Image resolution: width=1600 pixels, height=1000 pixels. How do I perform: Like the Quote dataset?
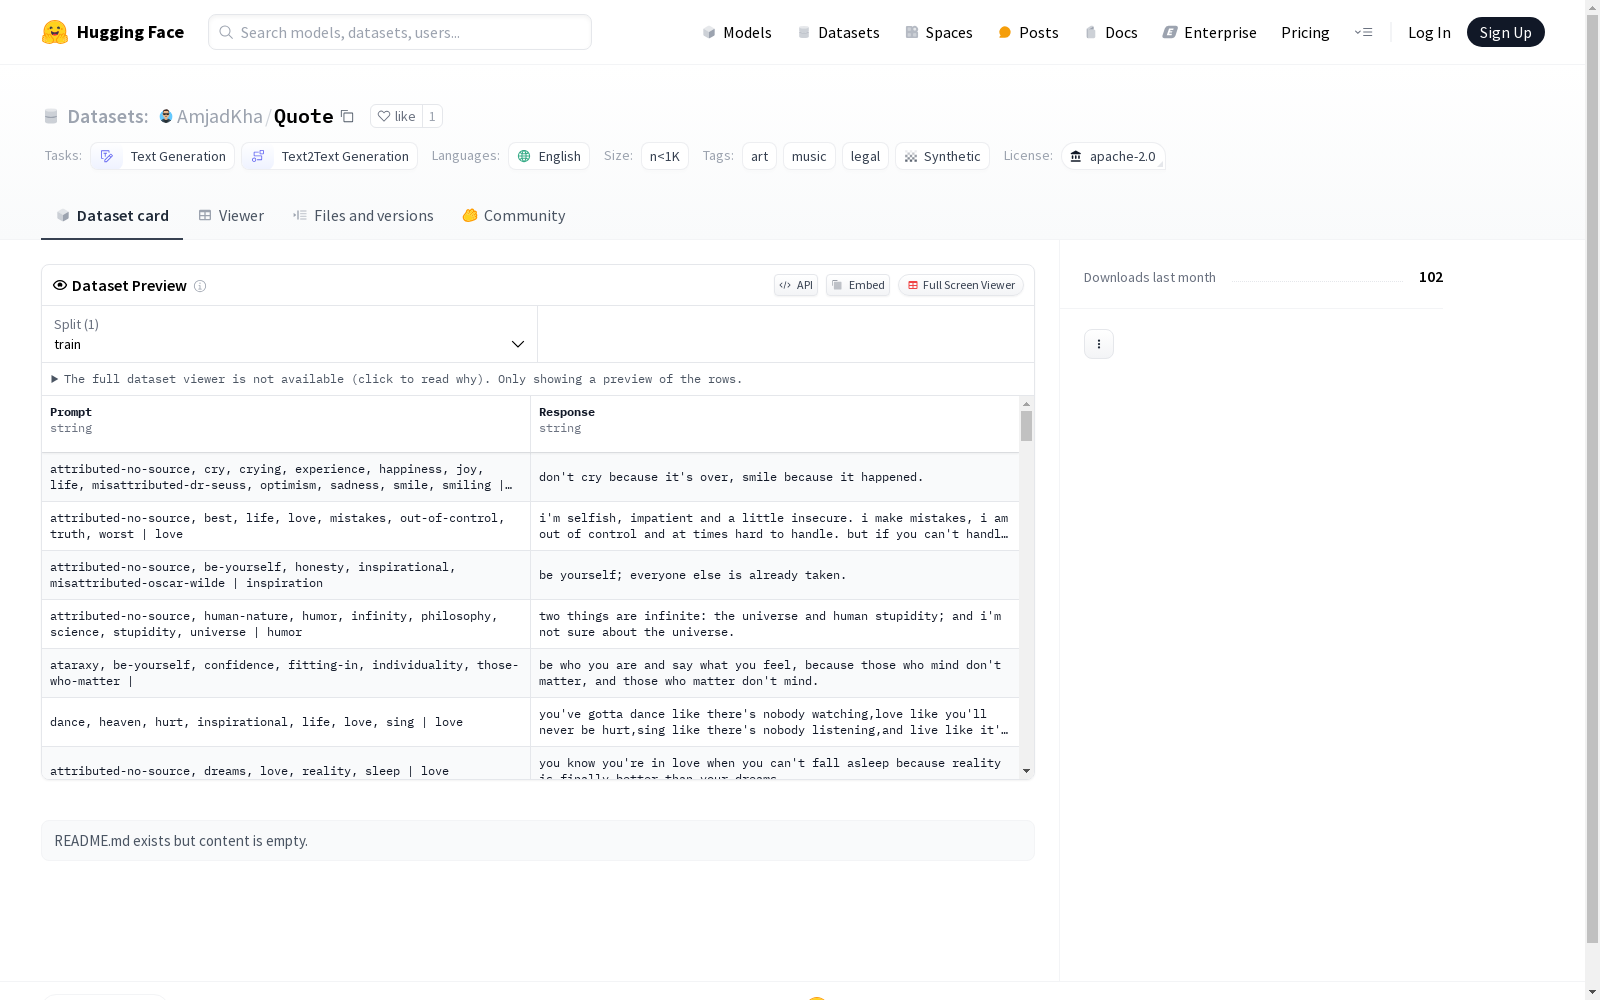coord(396,116)
